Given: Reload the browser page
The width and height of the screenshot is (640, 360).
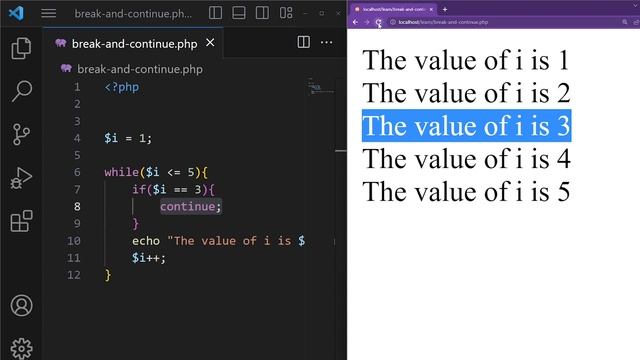Looking at the screenshot, I should tap(379, 22).
